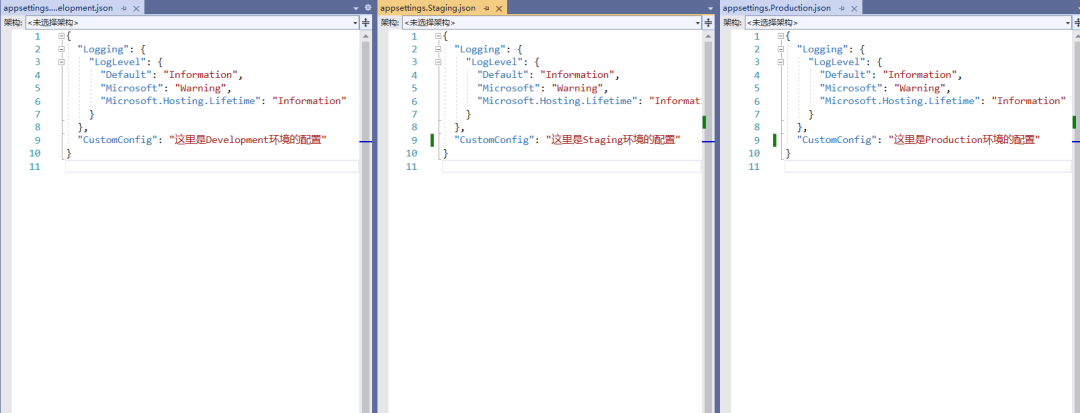Click split-view icon in Production editor pane
This screenshot has height=413, width=1080.
click(x=1077, y=22)
